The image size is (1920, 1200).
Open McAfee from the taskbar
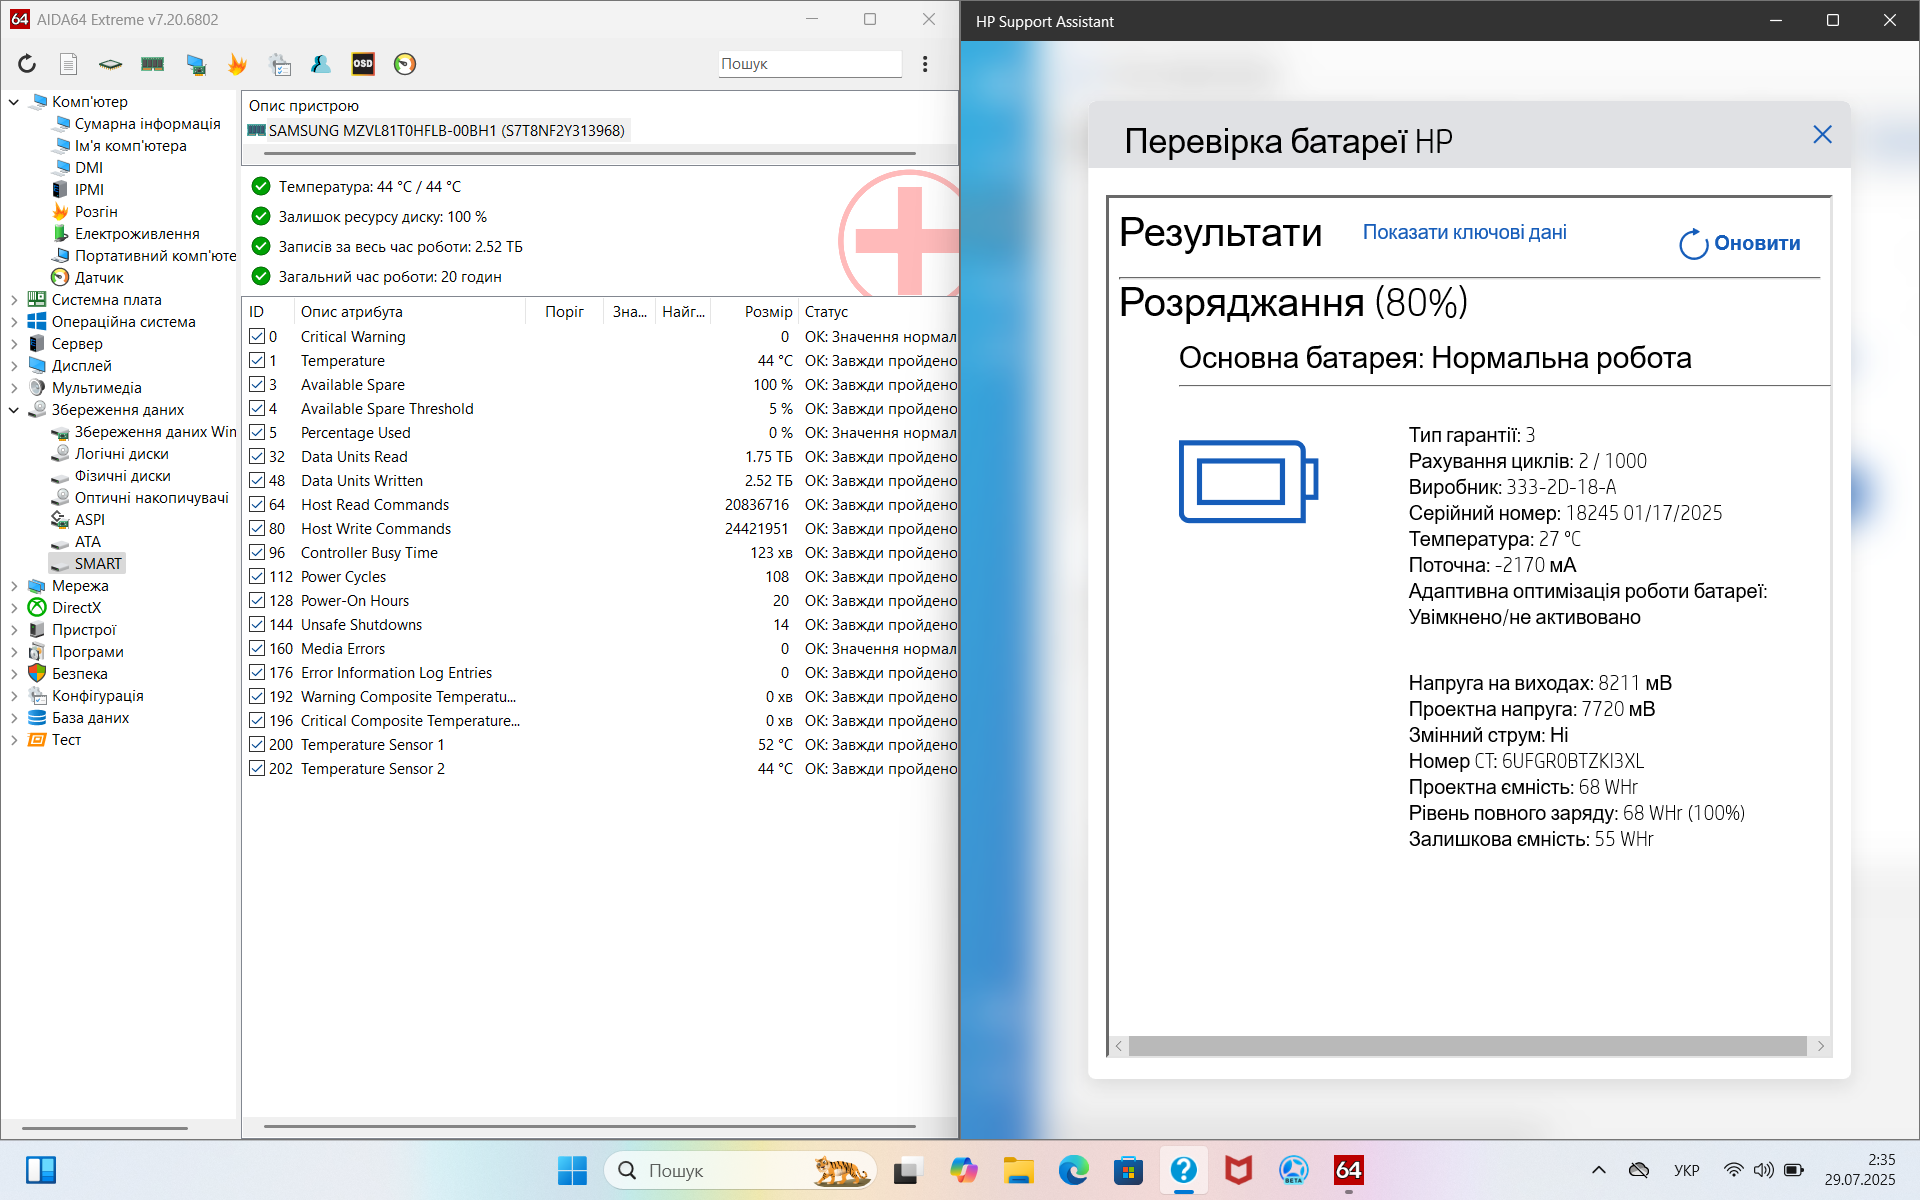click(1238, 1170)
